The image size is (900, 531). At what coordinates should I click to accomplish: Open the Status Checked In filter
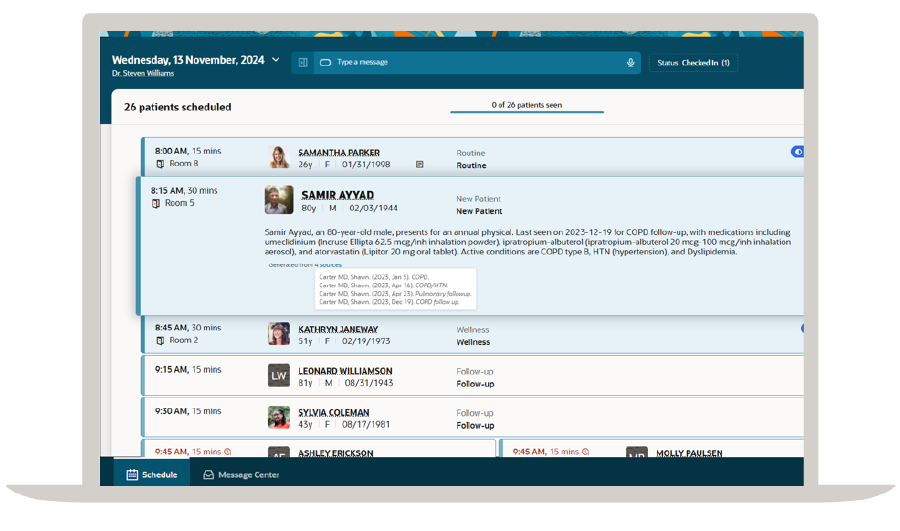click(693, 63)
